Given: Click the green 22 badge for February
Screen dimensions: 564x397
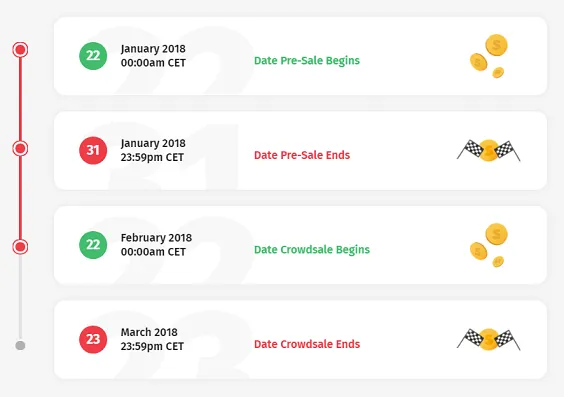Looking at the screenshot, I should point(93,245).
